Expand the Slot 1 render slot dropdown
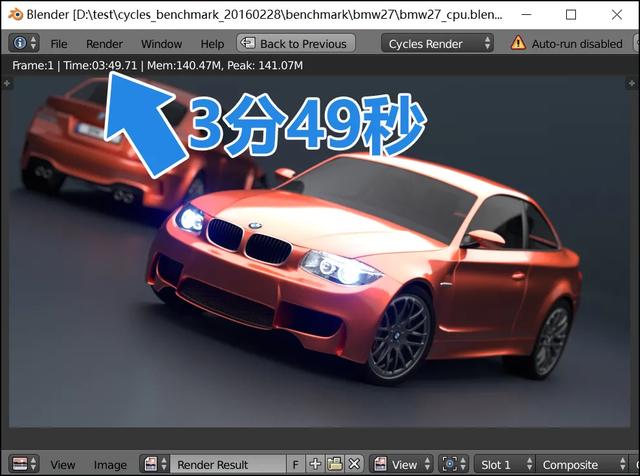Viewport: 640px width, 476px height. point(503,465)
